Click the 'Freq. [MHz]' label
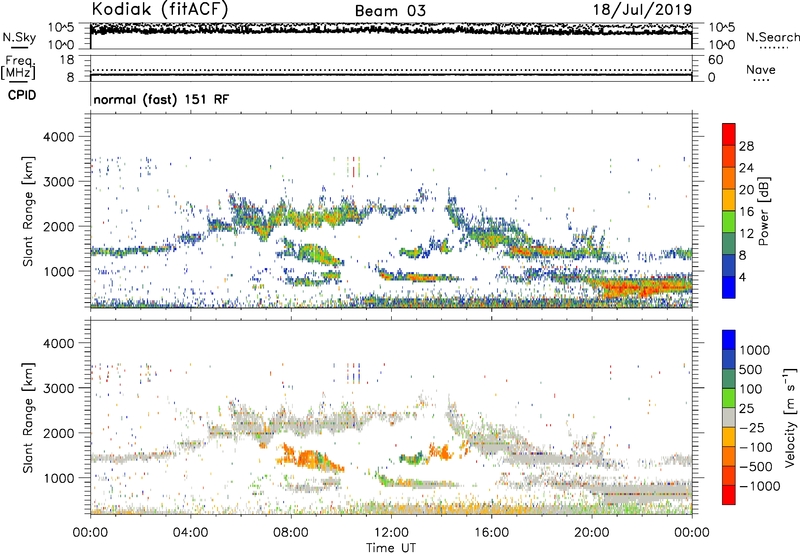This screenshot has height=554, width=800. [18, 67]
